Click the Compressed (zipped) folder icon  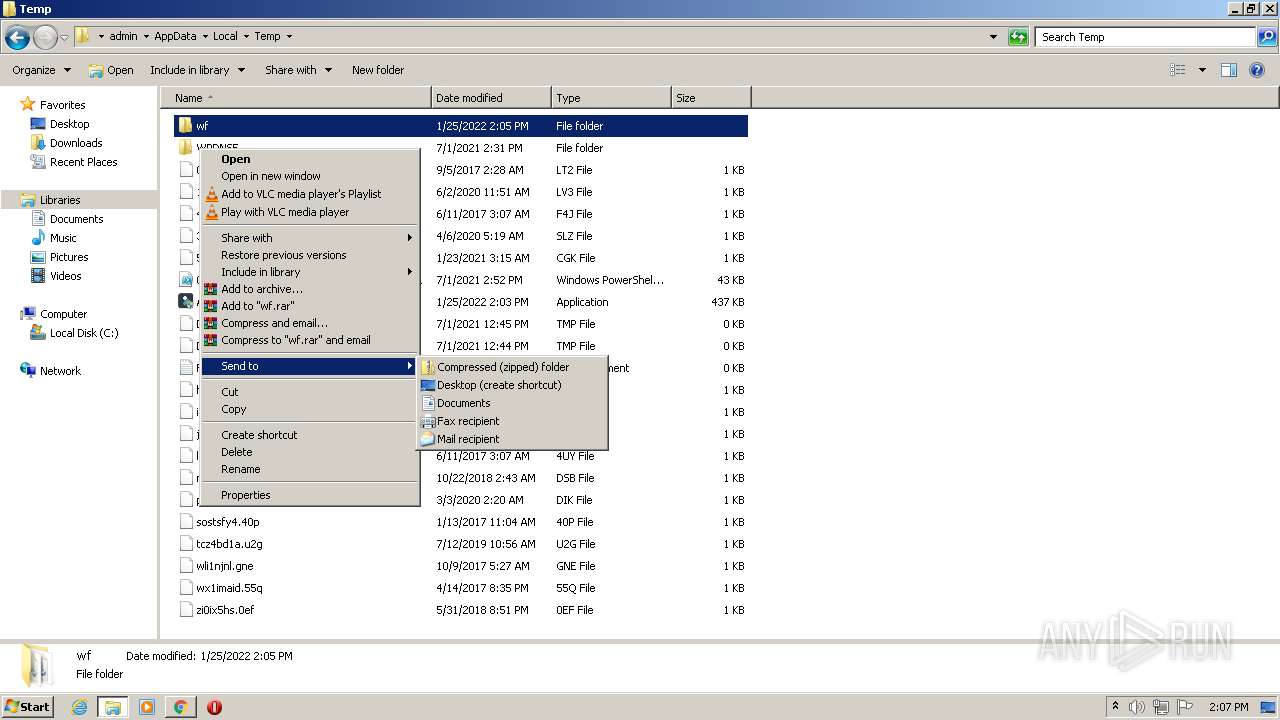point(428,367)
